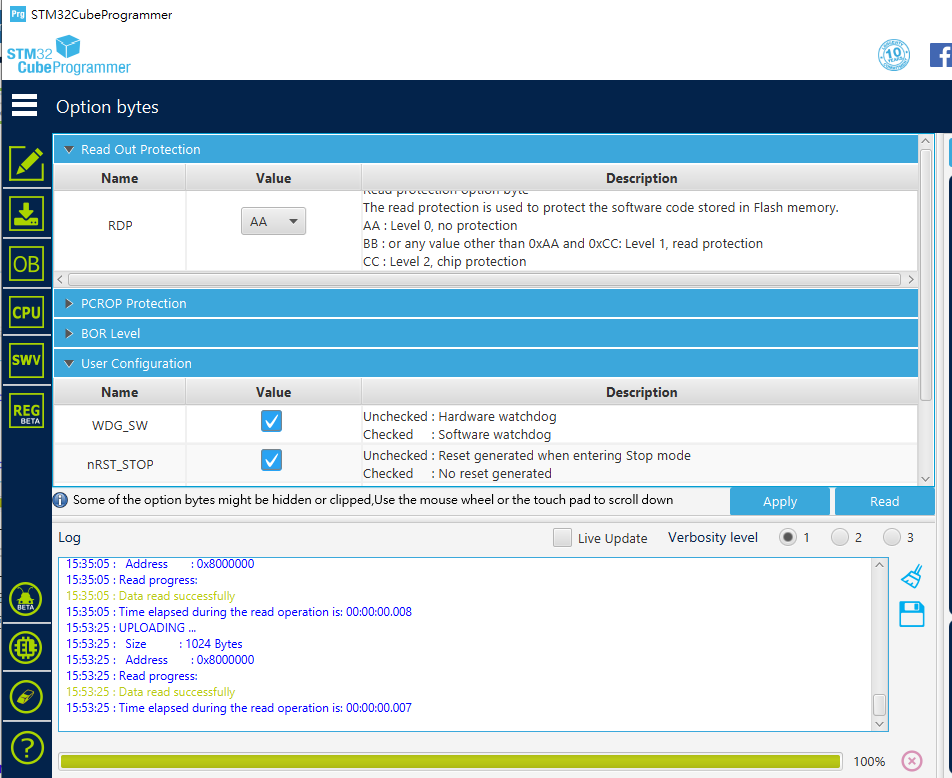
Task: Click the option bytes scroll up arrow
Action: point(925,141)
